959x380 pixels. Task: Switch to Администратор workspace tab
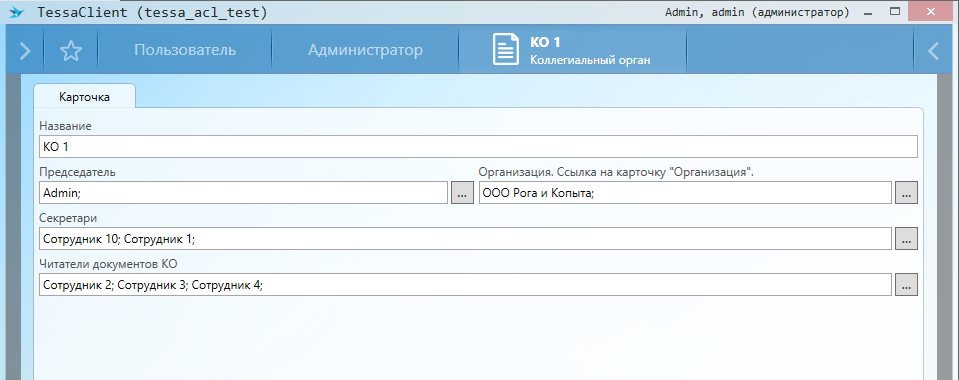coord(365,50)
